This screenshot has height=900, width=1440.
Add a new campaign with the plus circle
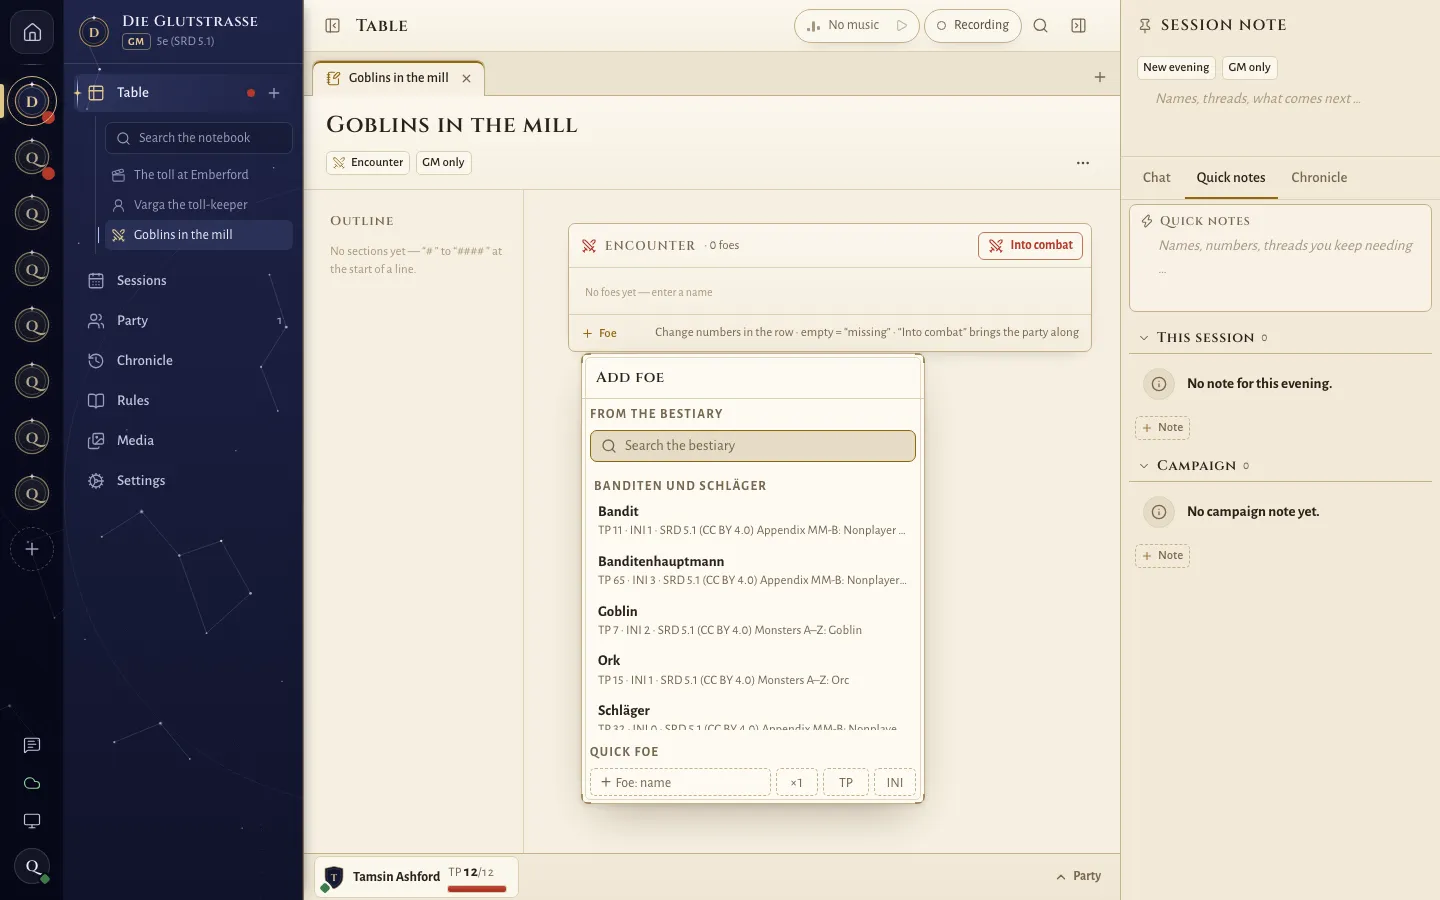click(x=32, y=549)
